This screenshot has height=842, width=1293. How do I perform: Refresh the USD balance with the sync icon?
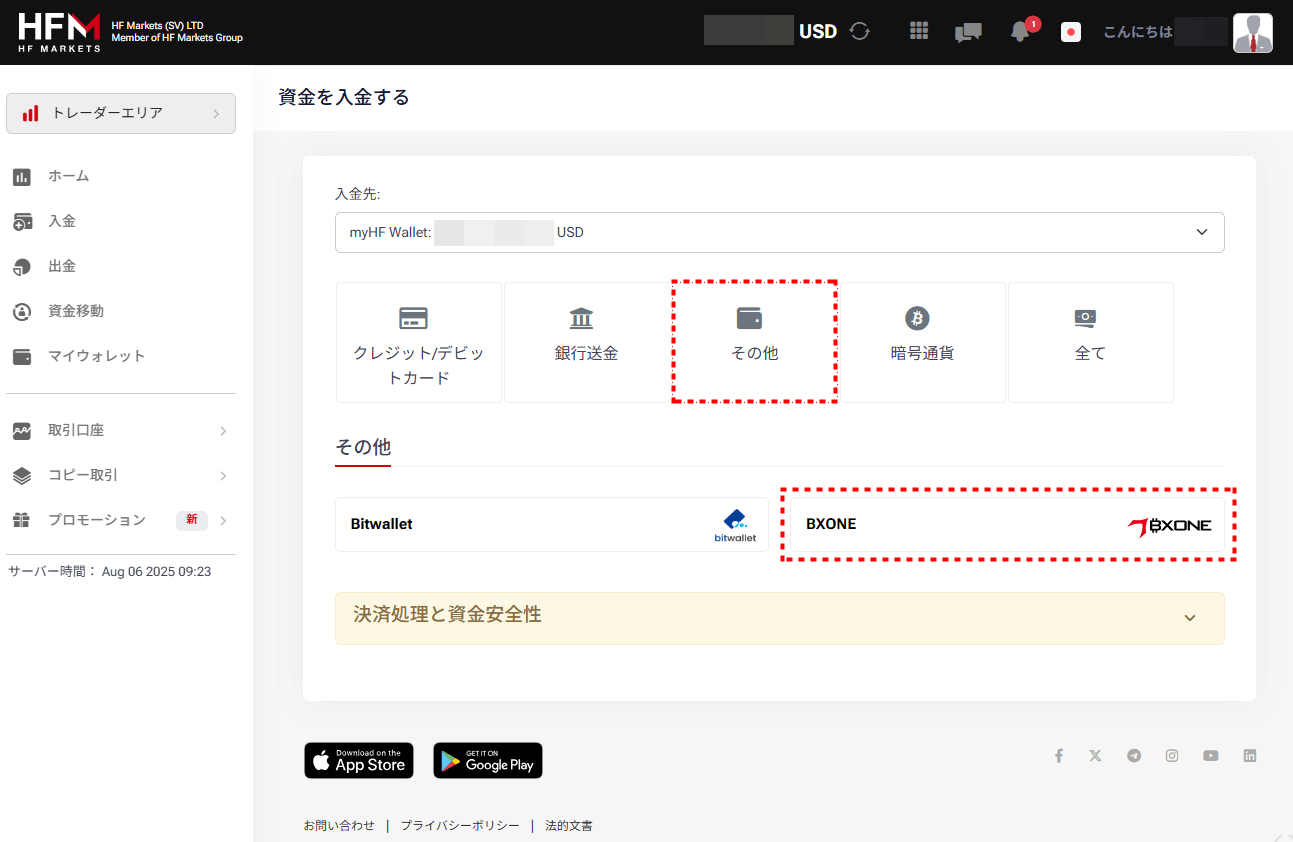[859, 31]
